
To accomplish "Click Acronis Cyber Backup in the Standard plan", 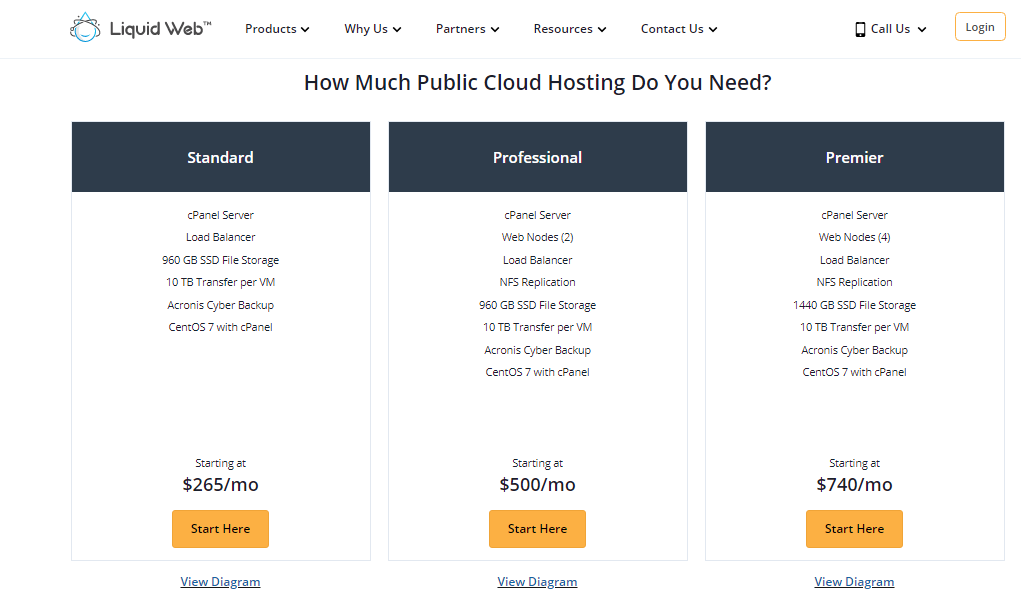I will click(220, 305).
